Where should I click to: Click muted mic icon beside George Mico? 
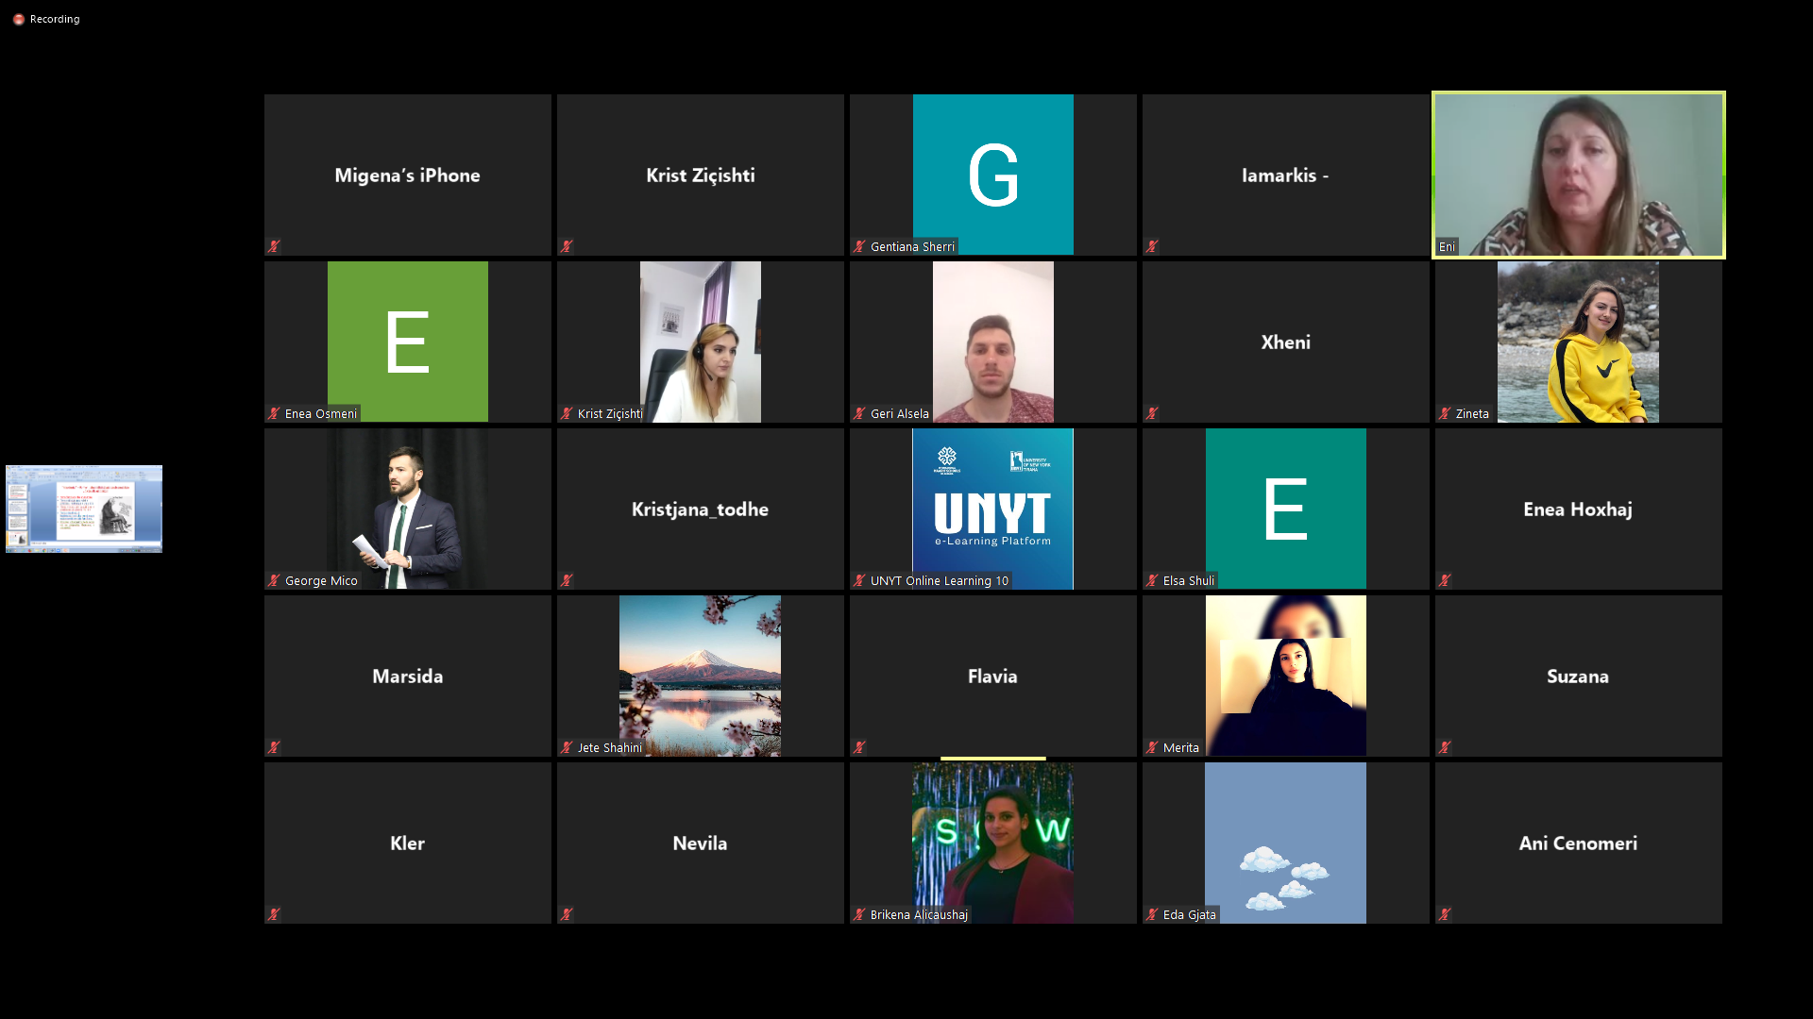[274, 580]
